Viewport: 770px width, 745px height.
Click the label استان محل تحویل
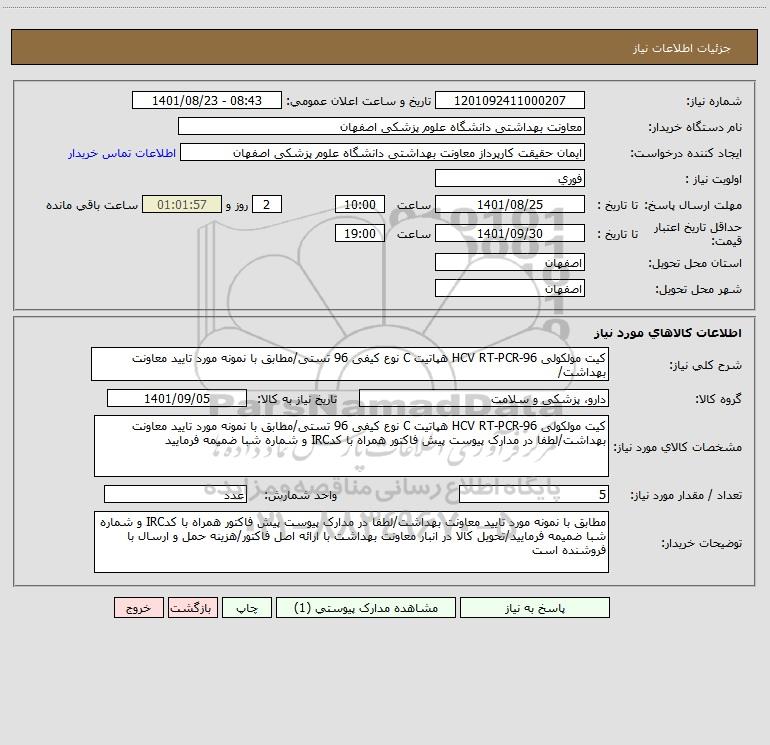click(x=695, y=263)
